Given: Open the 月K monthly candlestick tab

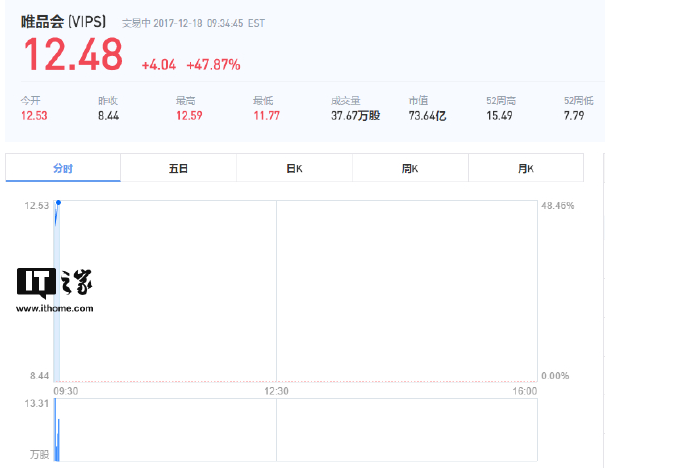Looking at the screenshot, I should pyautogui.click(x=526, y=168).
